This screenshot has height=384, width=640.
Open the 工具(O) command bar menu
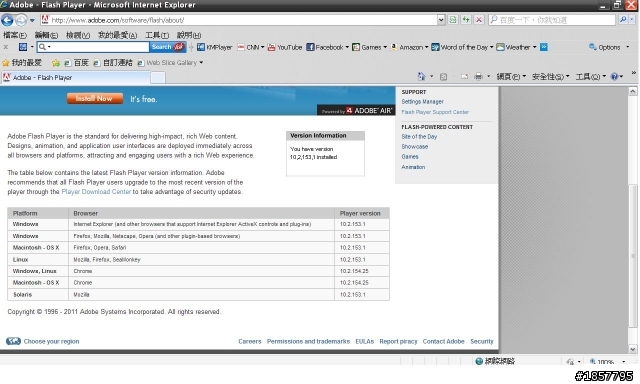click(591, 76)
